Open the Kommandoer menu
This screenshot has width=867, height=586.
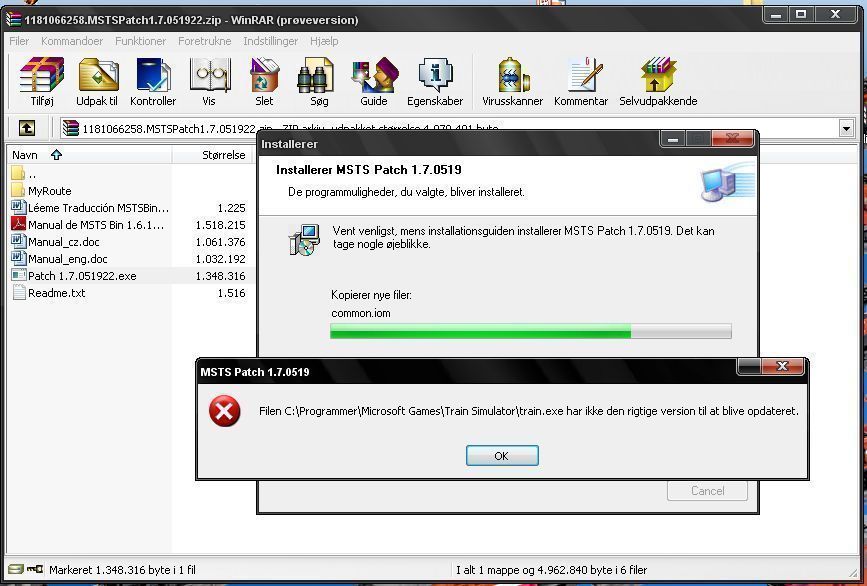click(72, 41)
